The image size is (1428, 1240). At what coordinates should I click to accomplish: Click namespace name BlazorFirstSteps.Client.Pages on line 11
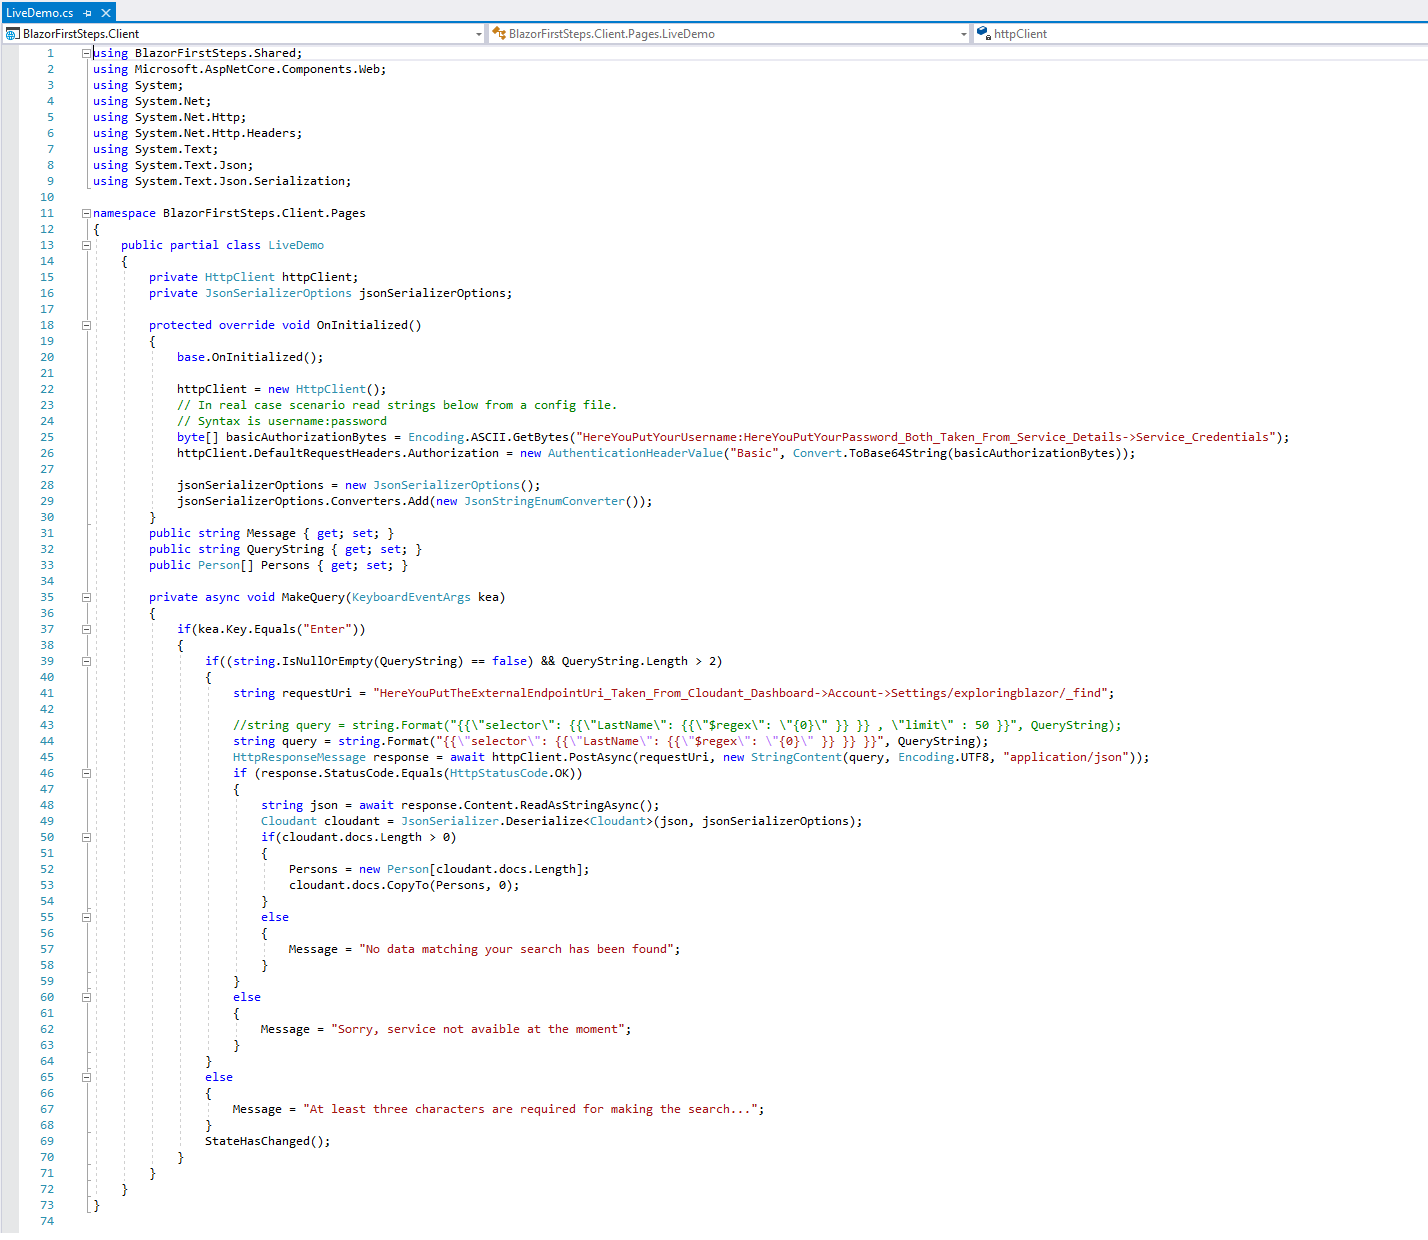264,213
